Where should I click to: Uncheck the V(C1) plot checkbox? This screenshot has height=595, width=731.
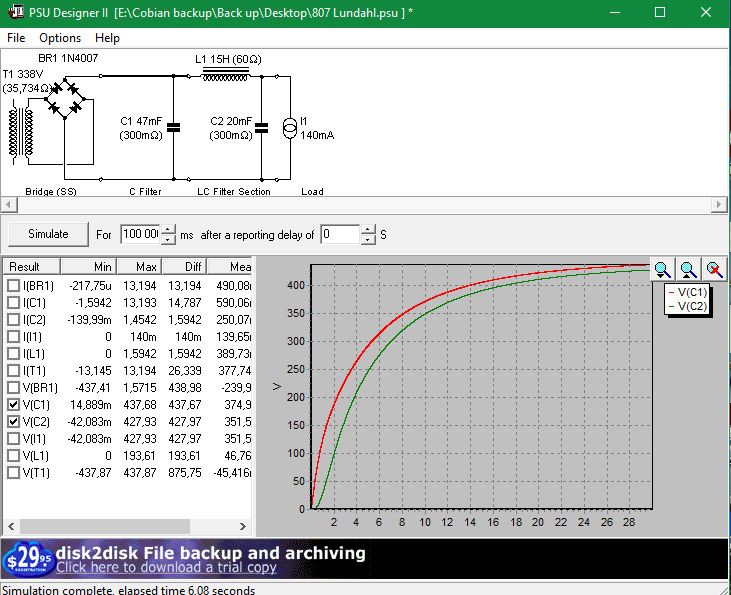[x=14, y=405]
